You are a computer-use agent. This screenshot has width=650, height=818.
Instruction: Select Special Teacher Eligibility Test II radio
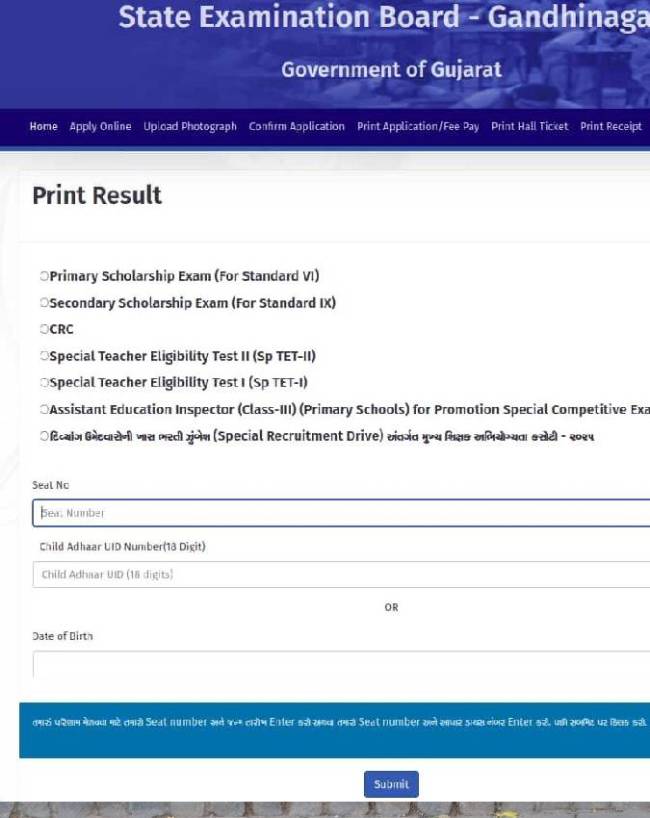point(44,356)
